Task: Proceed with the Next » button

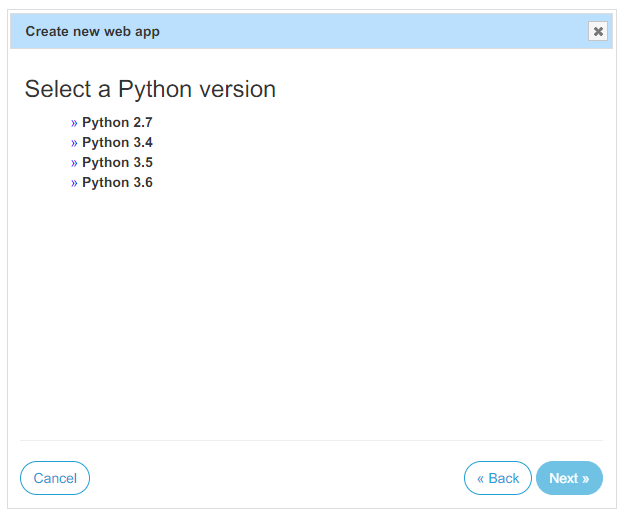Action: tap(569, 478)
